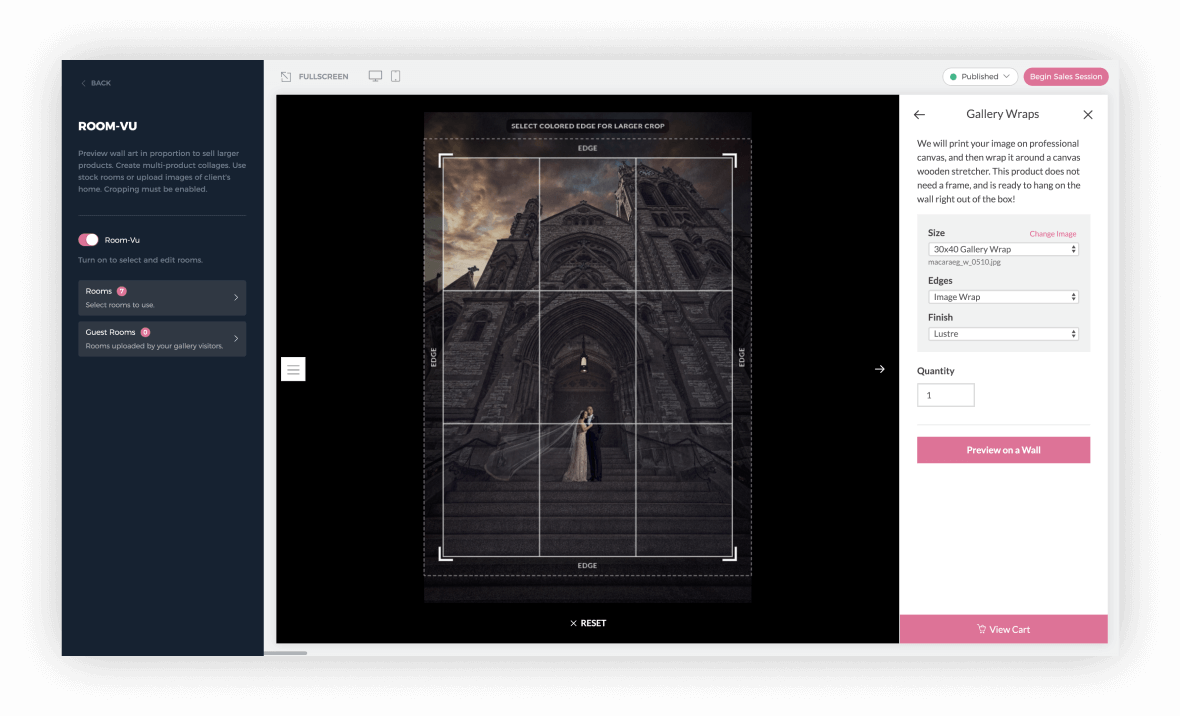Viewport: 1180px width, 716px height.
Task: Click the Rooms count badge
Action: click(122, 291)
